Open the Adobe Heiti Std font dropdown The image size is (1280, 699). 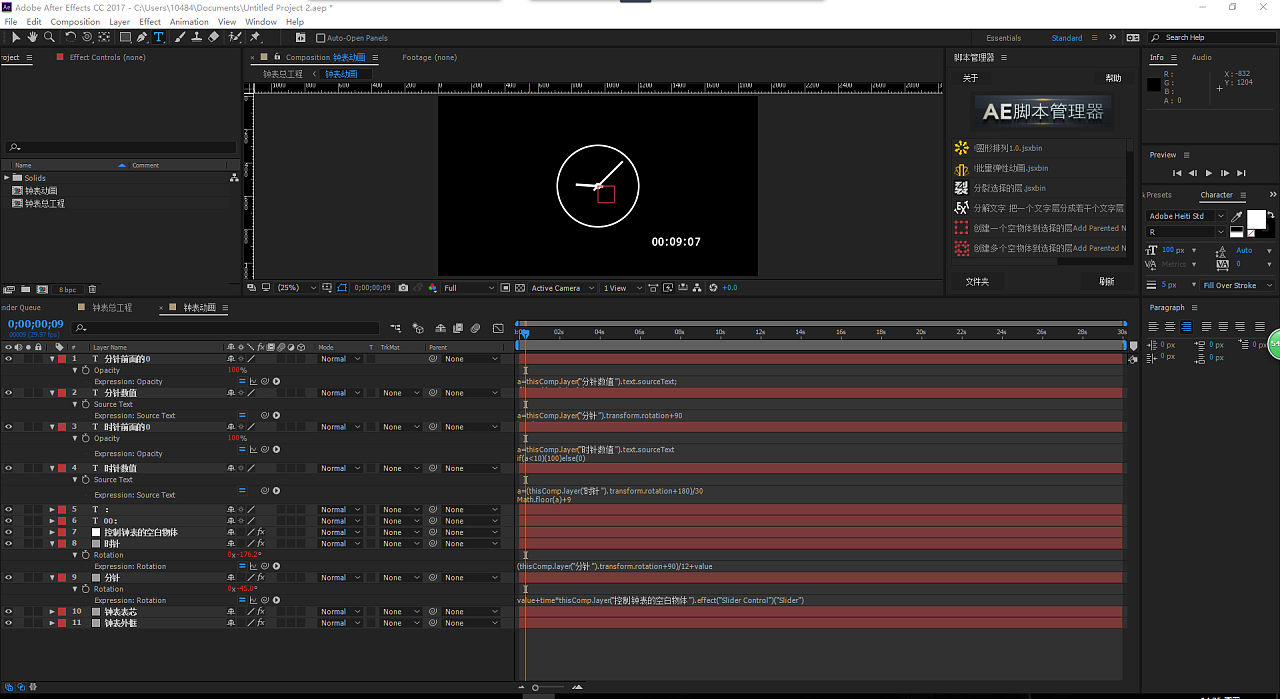(1186, 216)
